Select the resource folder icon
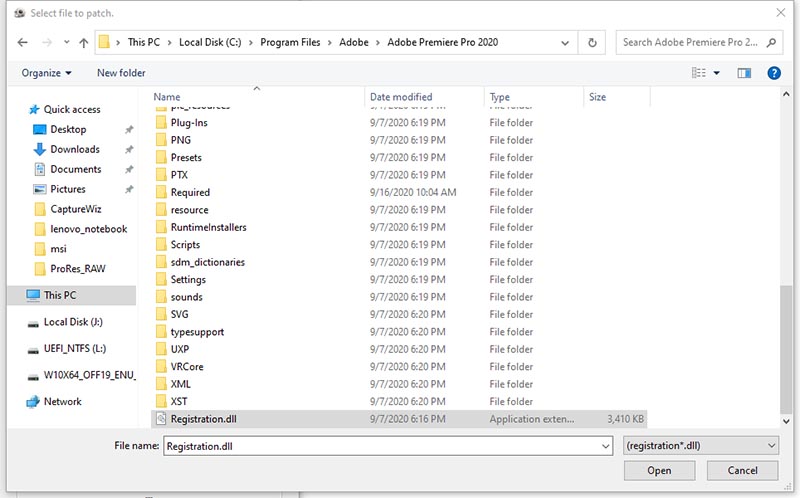Screen dimensions: 800x498 point(161,210)
